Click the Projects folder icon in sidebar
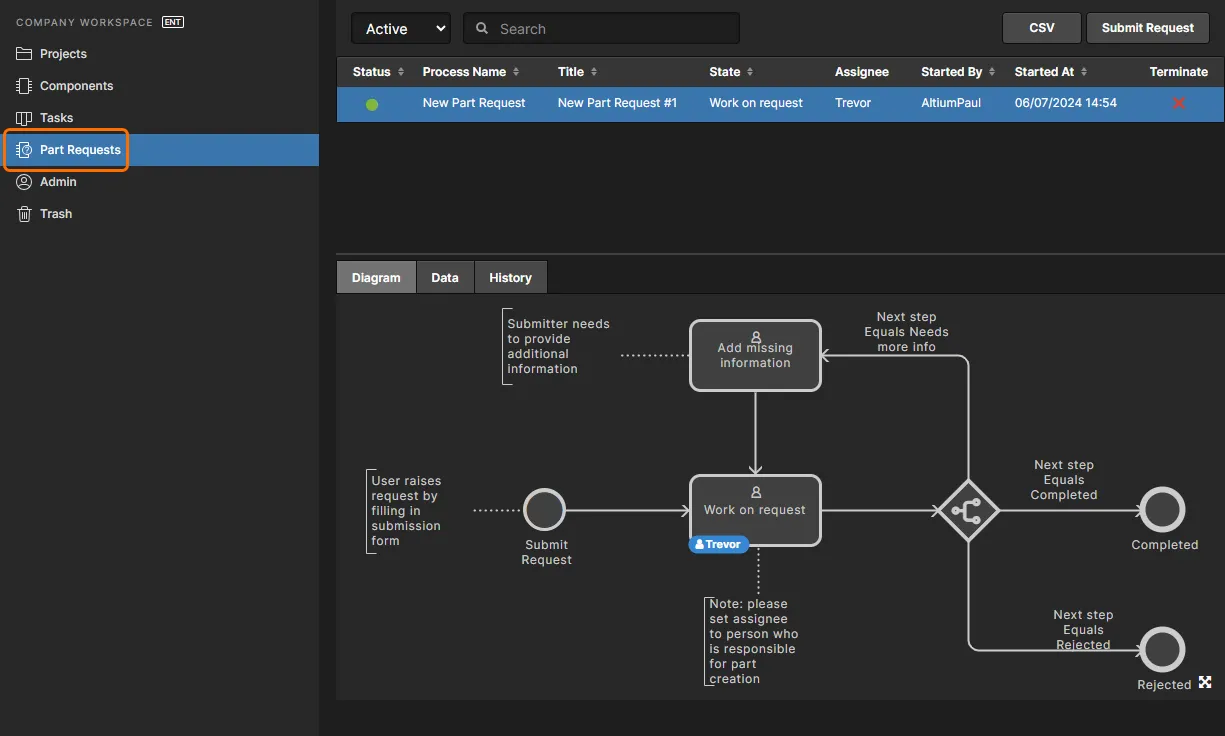 coord(24,54)
